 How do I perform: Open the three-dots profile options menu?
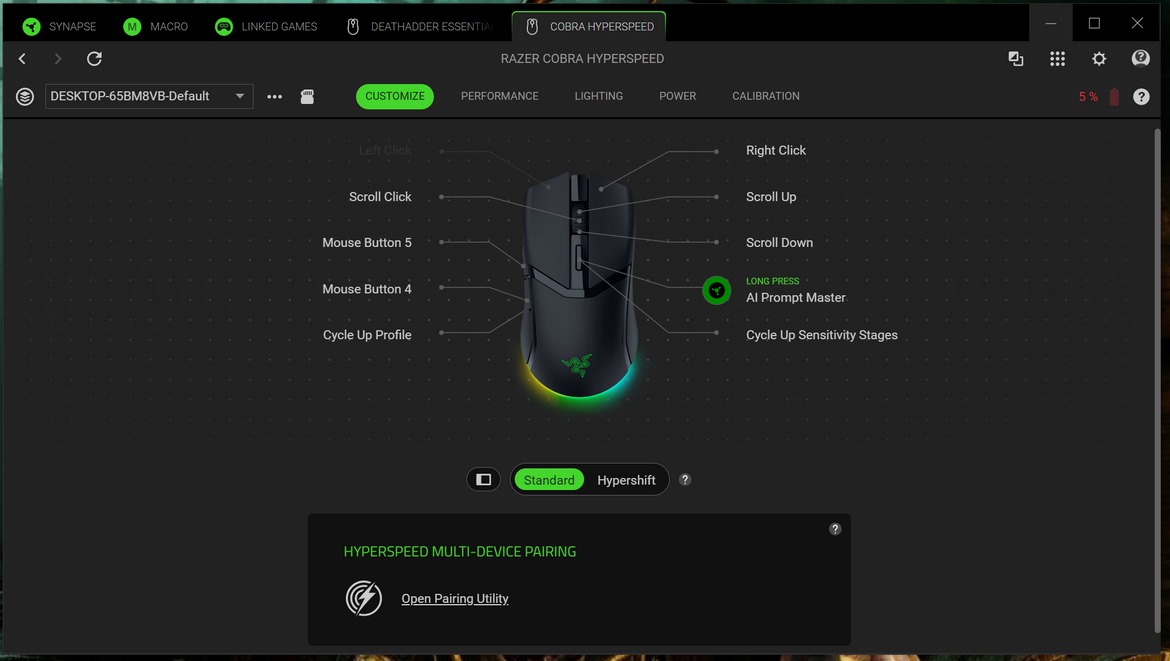click(274, 97)
